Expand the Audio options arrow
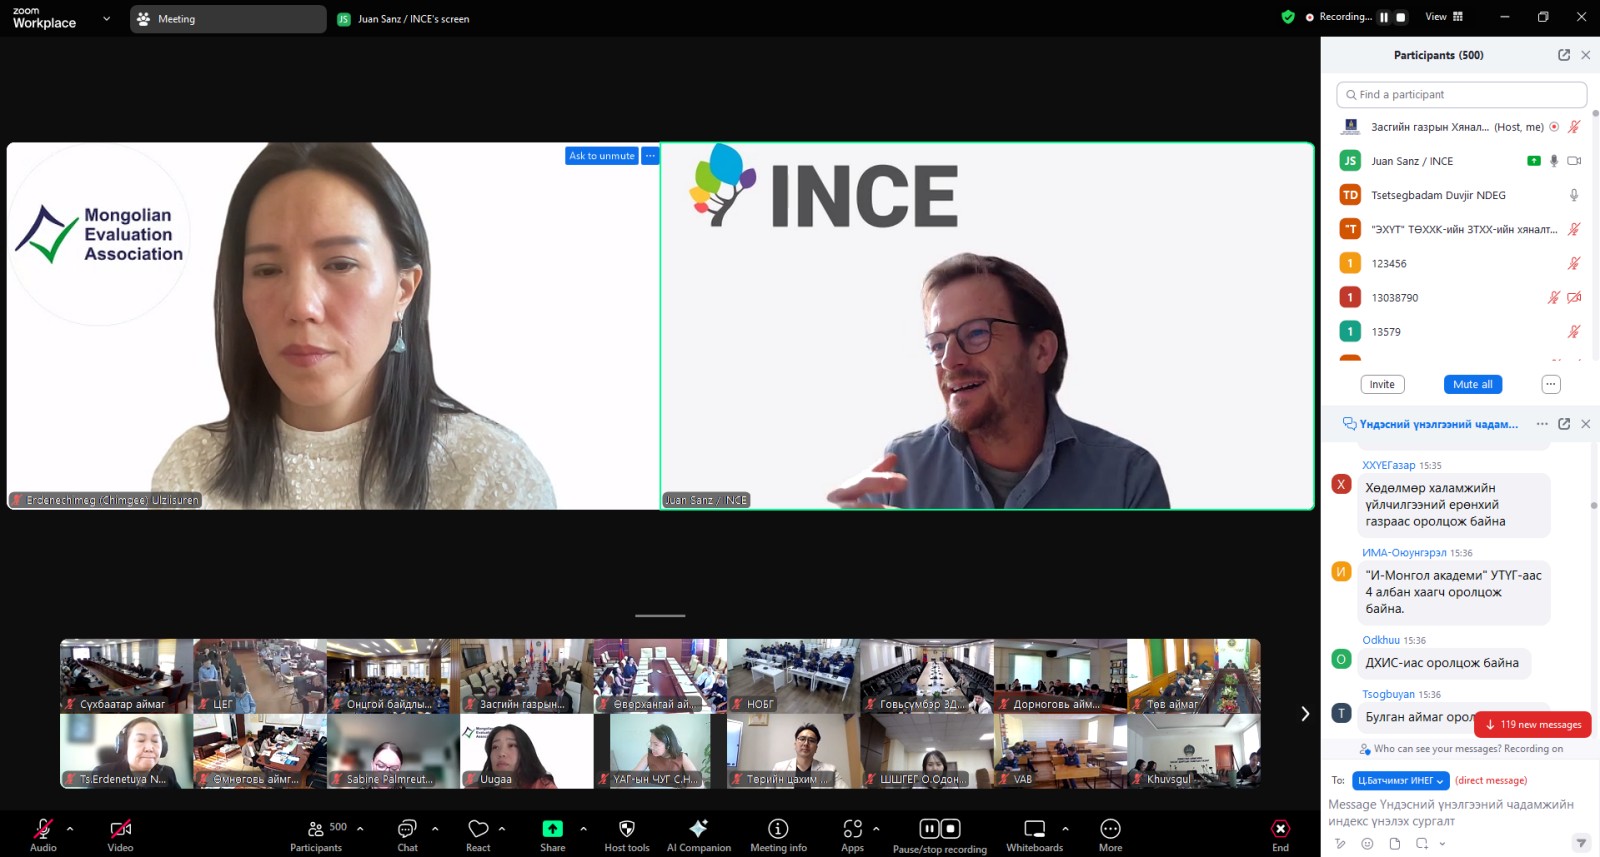The height and width of the screenshot is (857, 1600). 70,829
